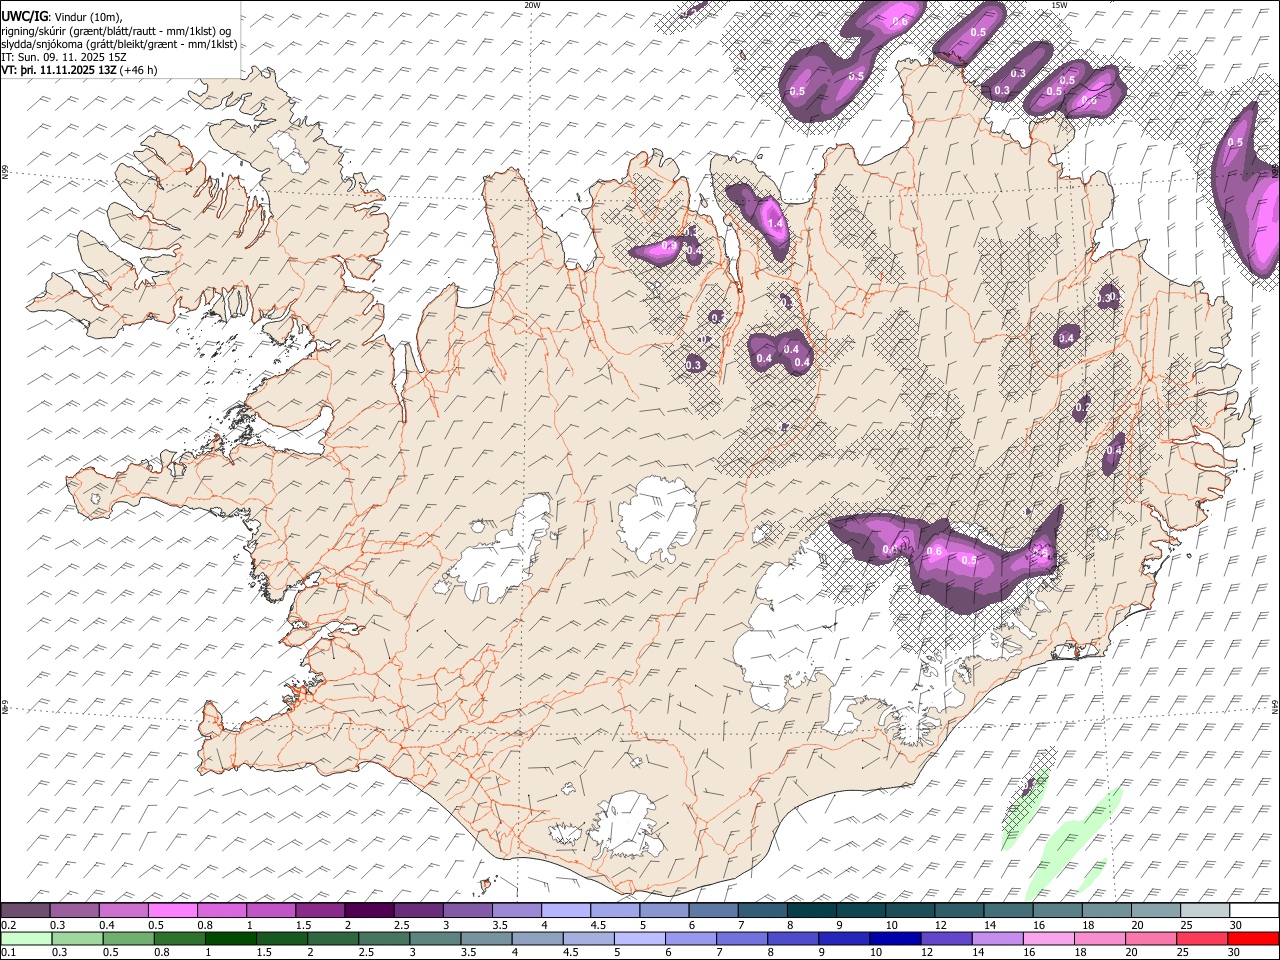Click the 15W longitude label

1059,5
